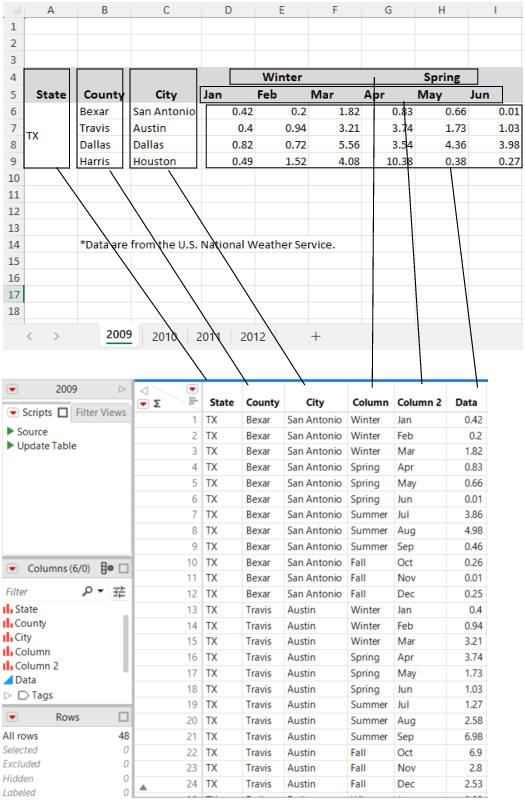Image resolution: width=525 pixels, height=800 pixels.
Task: Click the play arrow beside the 2009 table name
Action: [122, 389]
